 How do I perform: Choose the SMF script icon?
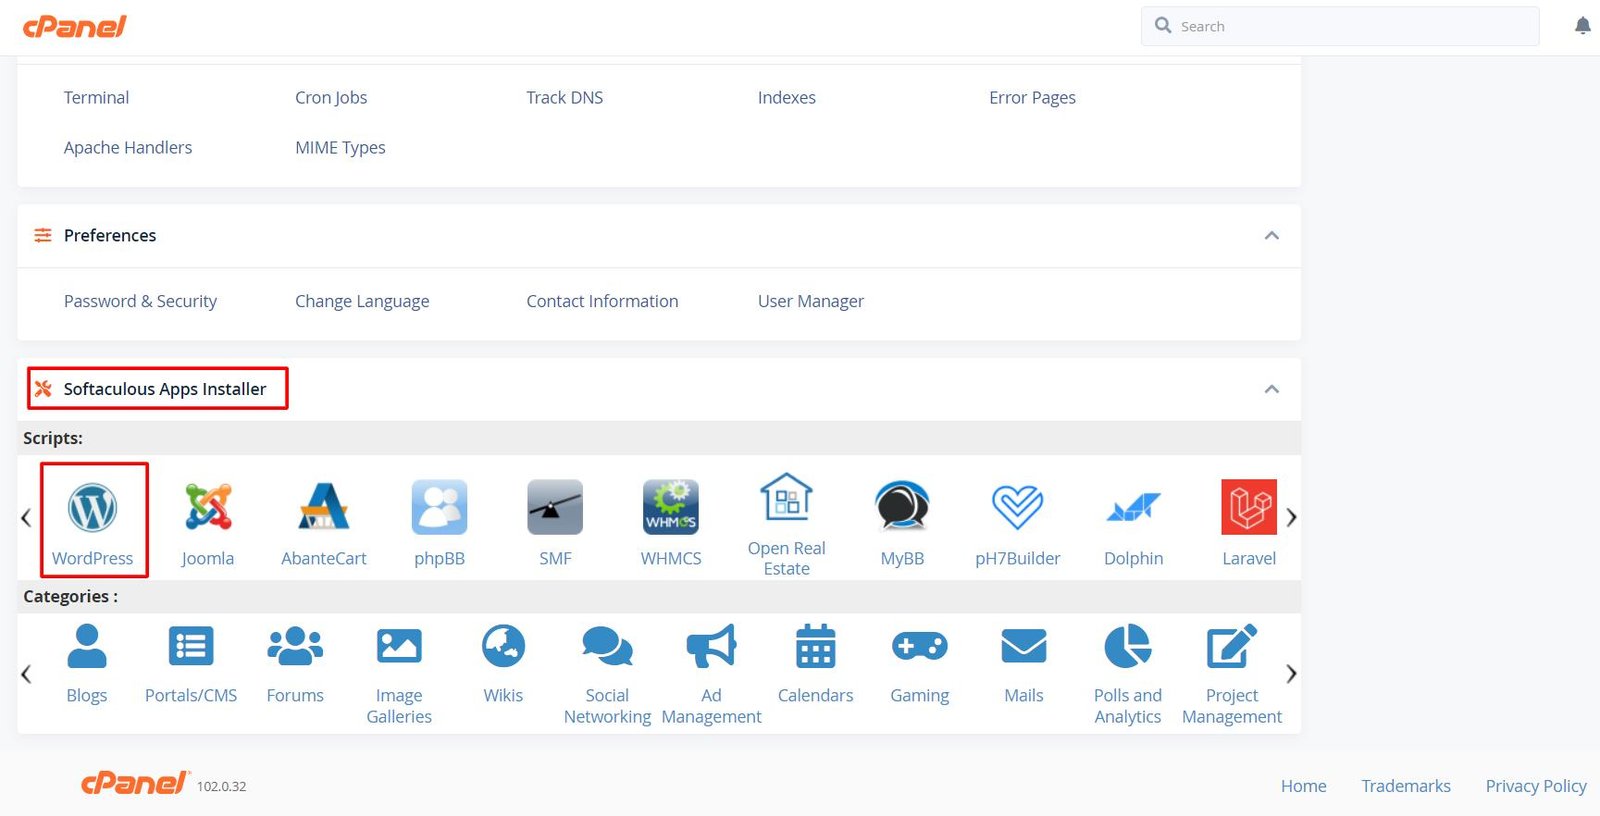pyautogui.click(x=555, y=507)
